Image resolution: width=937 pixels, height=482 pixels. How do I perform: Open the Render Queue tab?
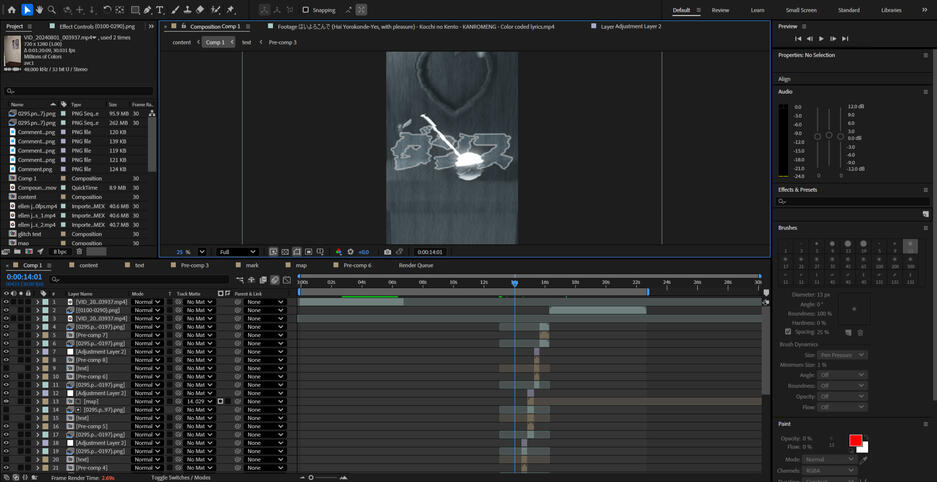pos(415,265)
